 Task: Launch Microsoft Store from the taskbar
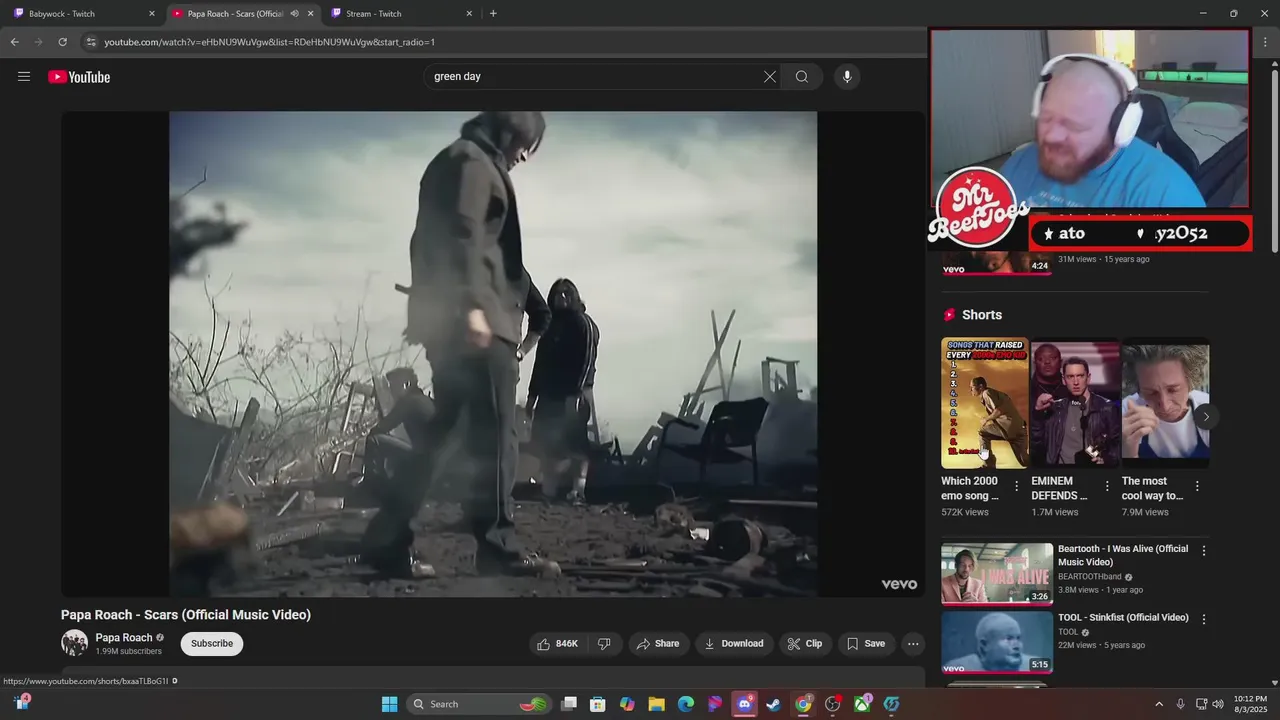pos(598,704)
